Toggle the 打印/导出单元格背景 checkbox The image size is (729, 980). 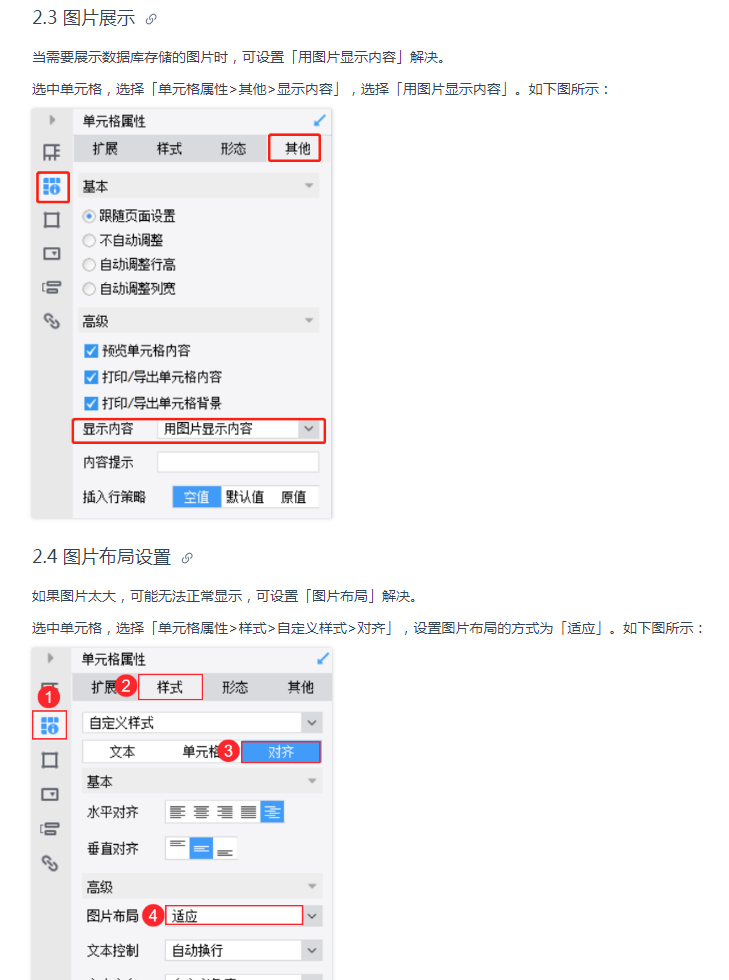(91, 403)
